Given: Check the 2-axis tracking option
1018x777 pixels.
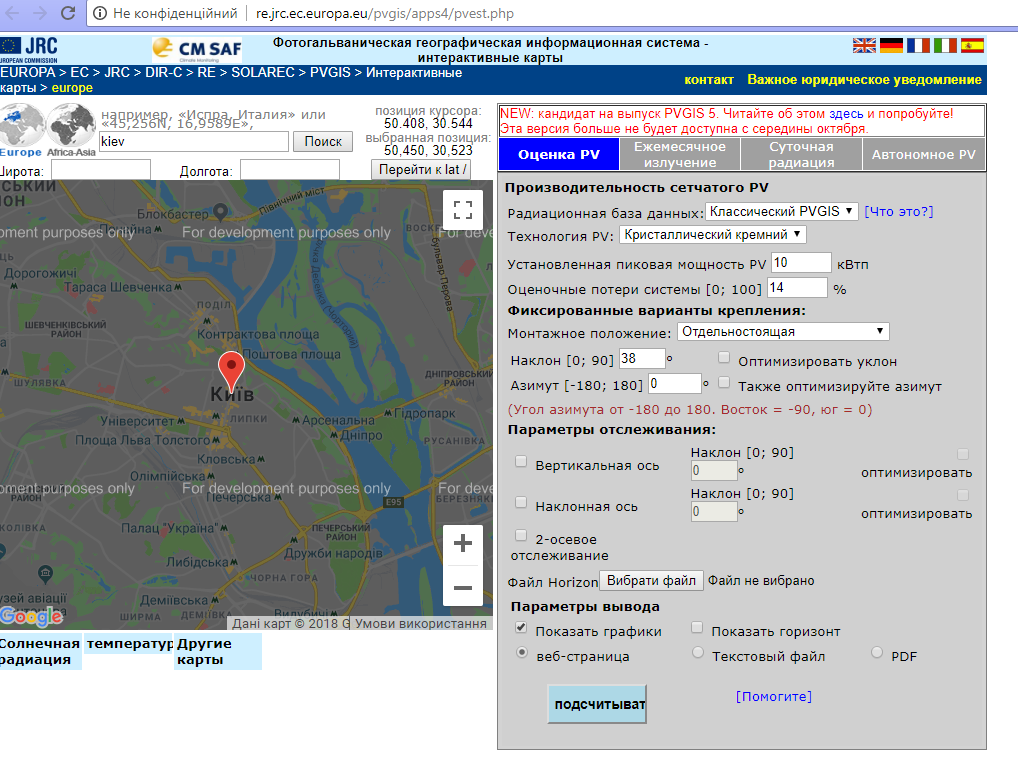Looking at the screenshot, I should pos(520,536).
